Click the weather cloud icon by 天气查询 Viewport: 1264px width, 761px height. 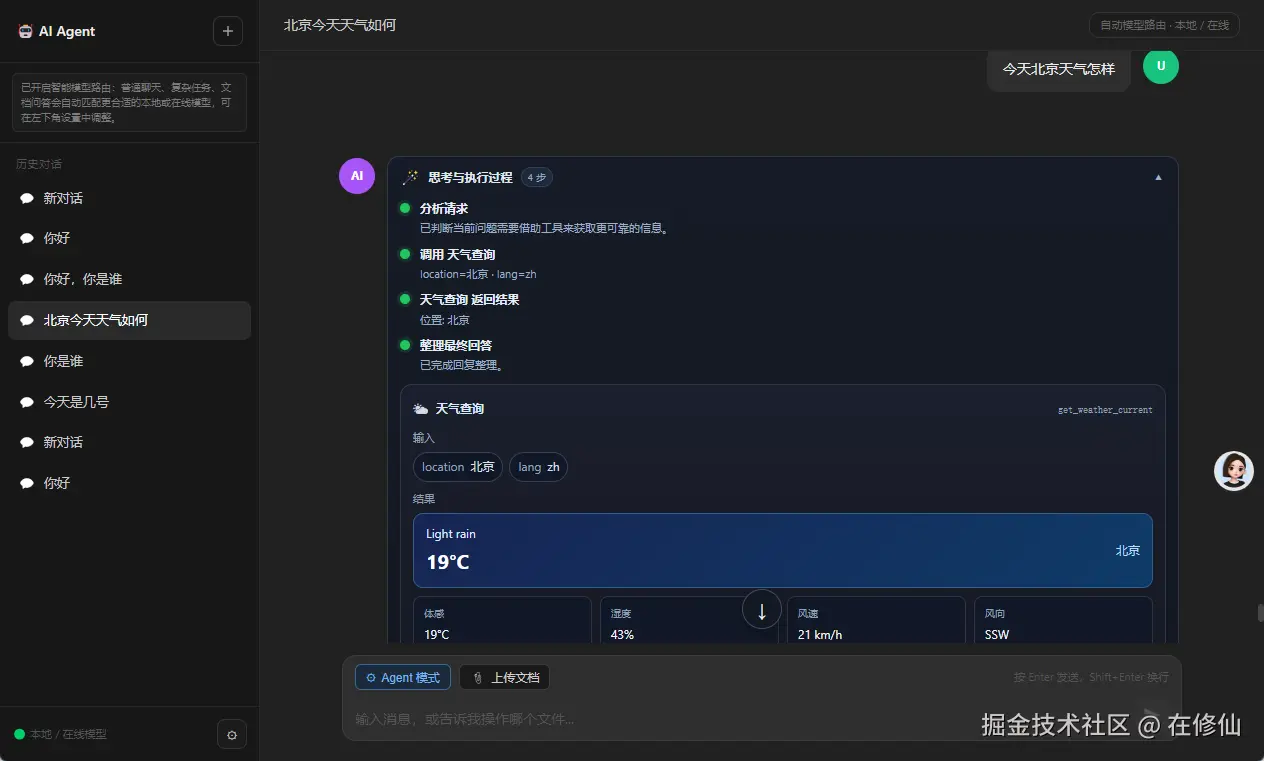pos(421,409)
